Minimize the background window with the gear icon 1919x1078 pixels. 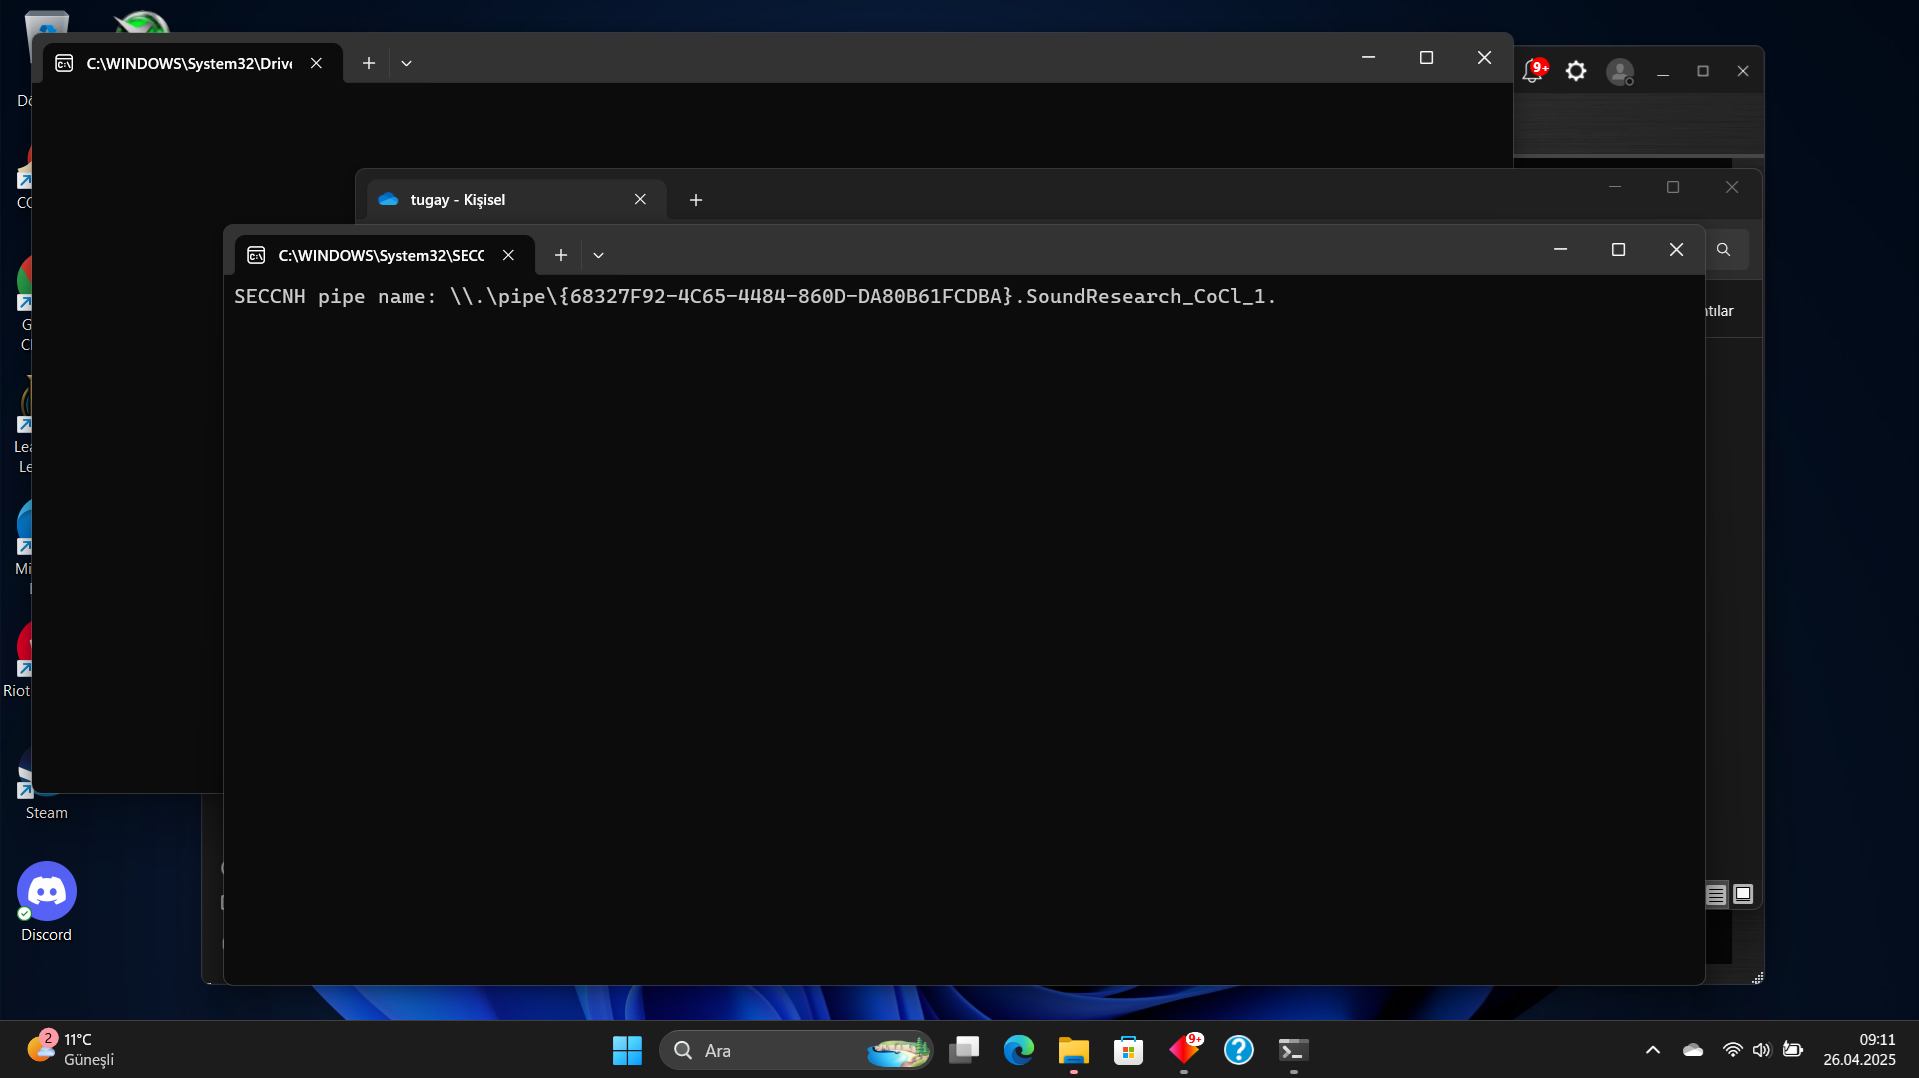point(1663,72)
